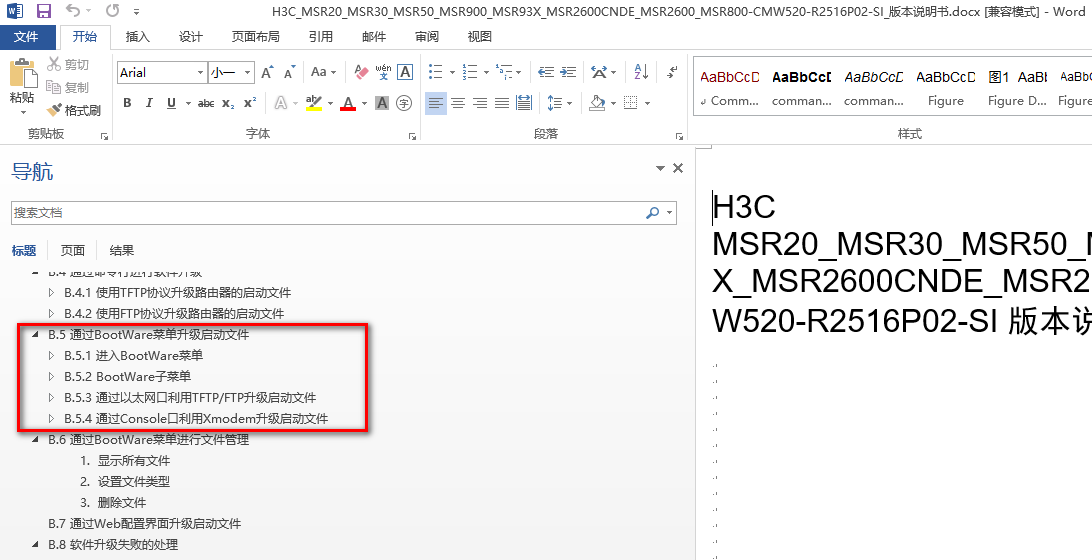Screen dimensions: 1092x560
Task: Toggle Underline formatting
Action: 171,103
